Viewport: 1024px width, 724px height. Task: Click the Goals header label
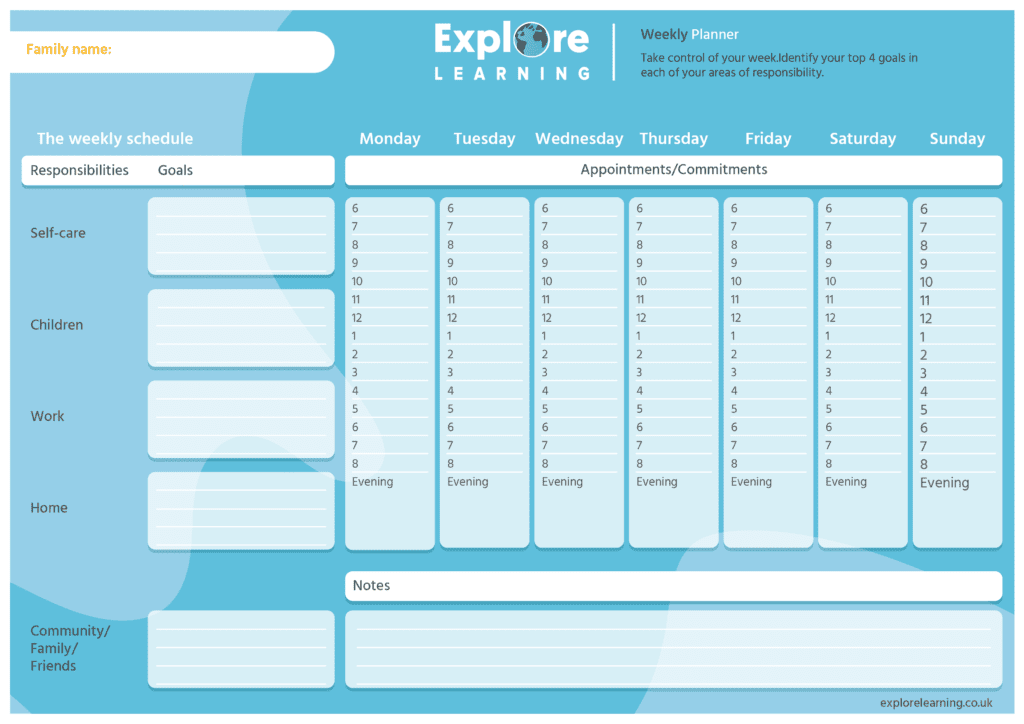[175, 170]
